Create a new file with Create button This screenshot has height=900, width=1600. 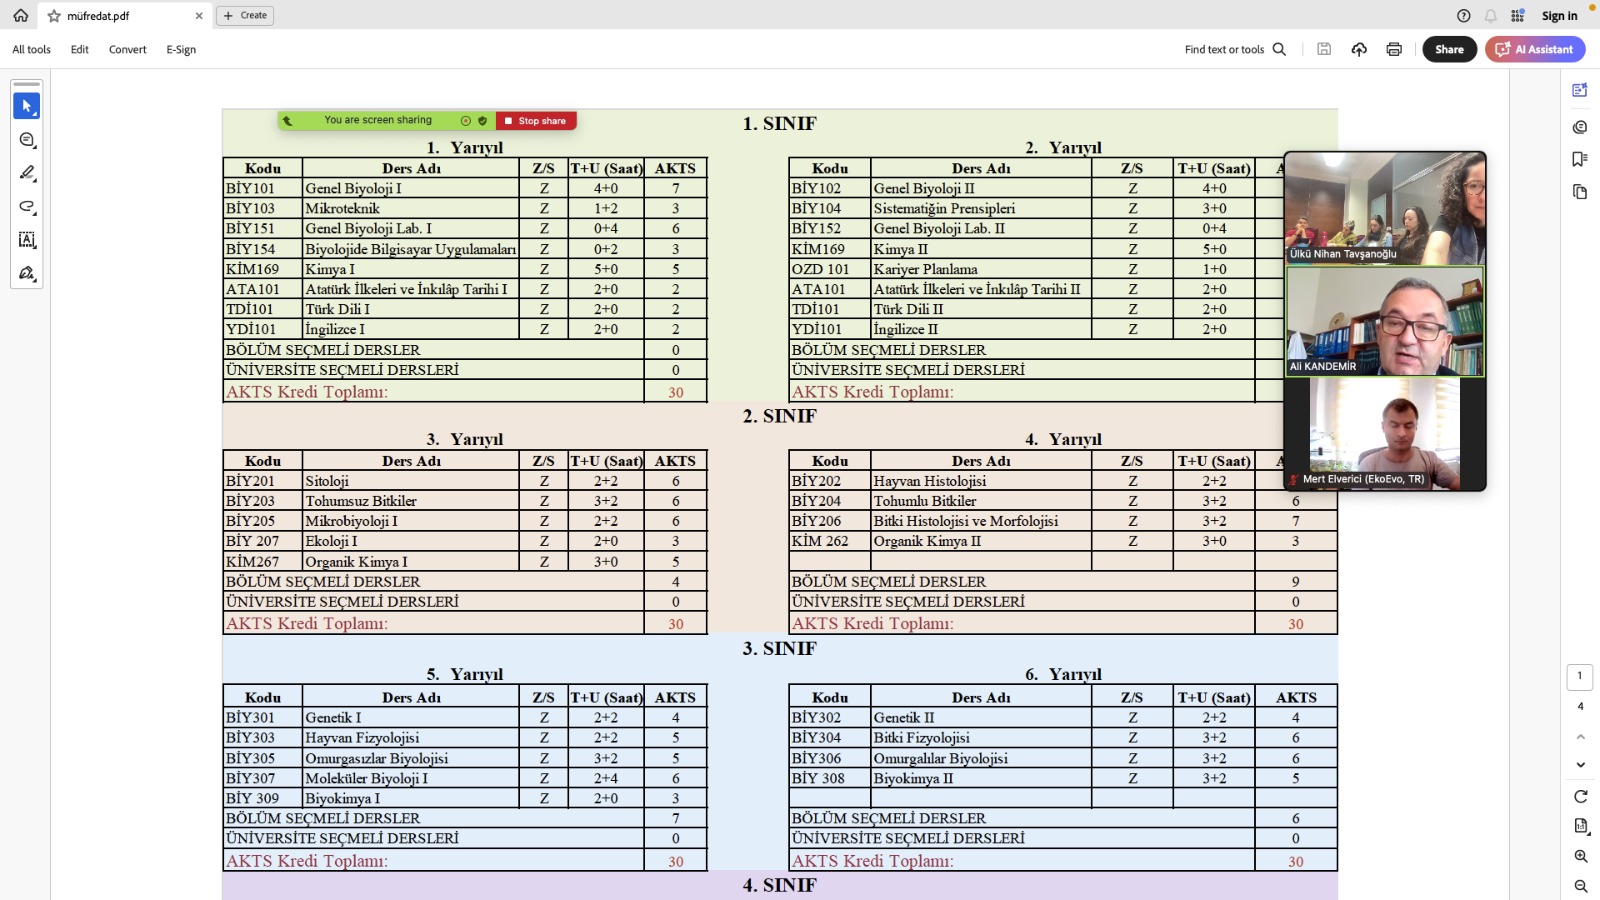coord(246,15)
